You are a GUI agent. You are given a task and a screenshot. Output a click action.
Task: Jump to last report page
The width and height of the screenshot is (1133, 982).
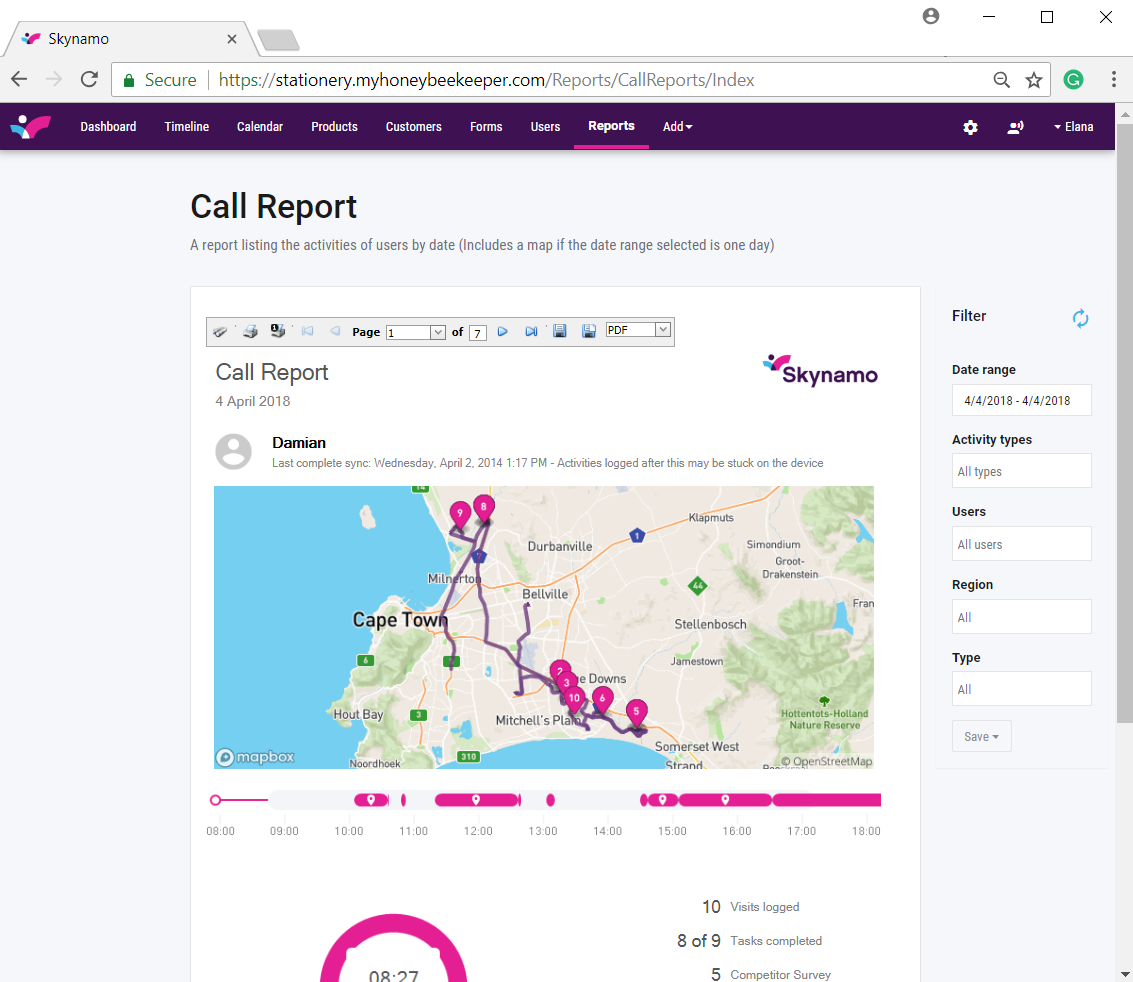point(531,331)
